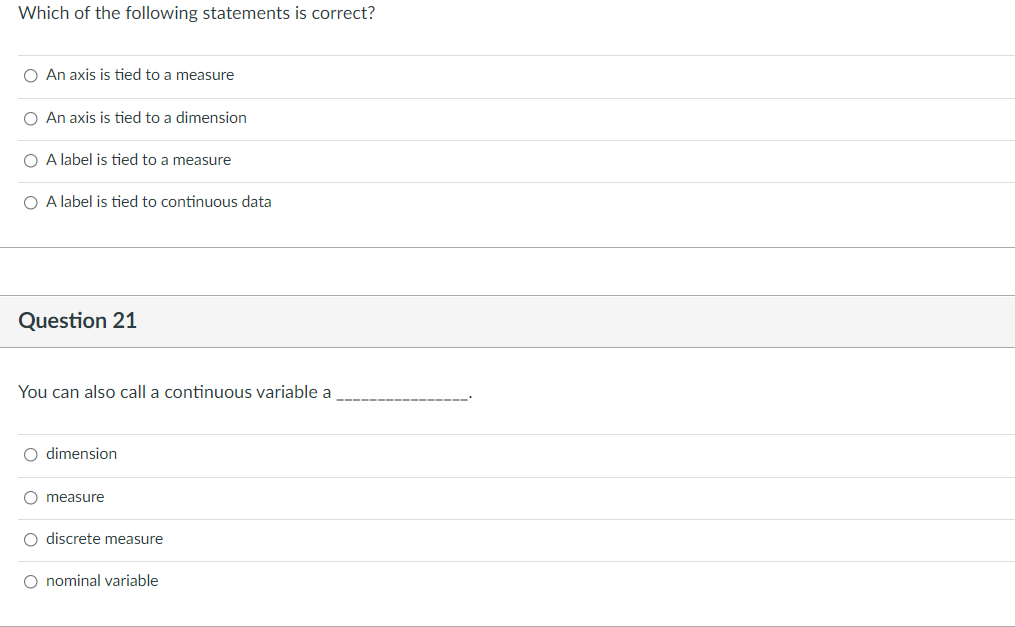Choose the "nominal variable" answer option

click(30, 581)
